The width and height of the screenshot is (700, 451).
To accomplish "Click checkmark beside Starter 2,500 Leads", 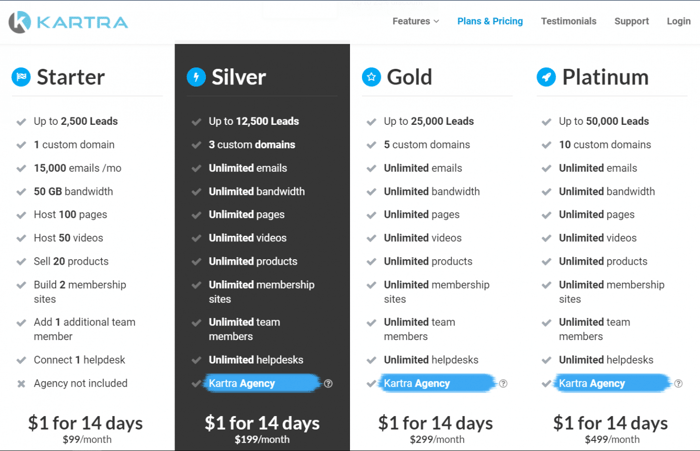I will click(x=21, y=122).
